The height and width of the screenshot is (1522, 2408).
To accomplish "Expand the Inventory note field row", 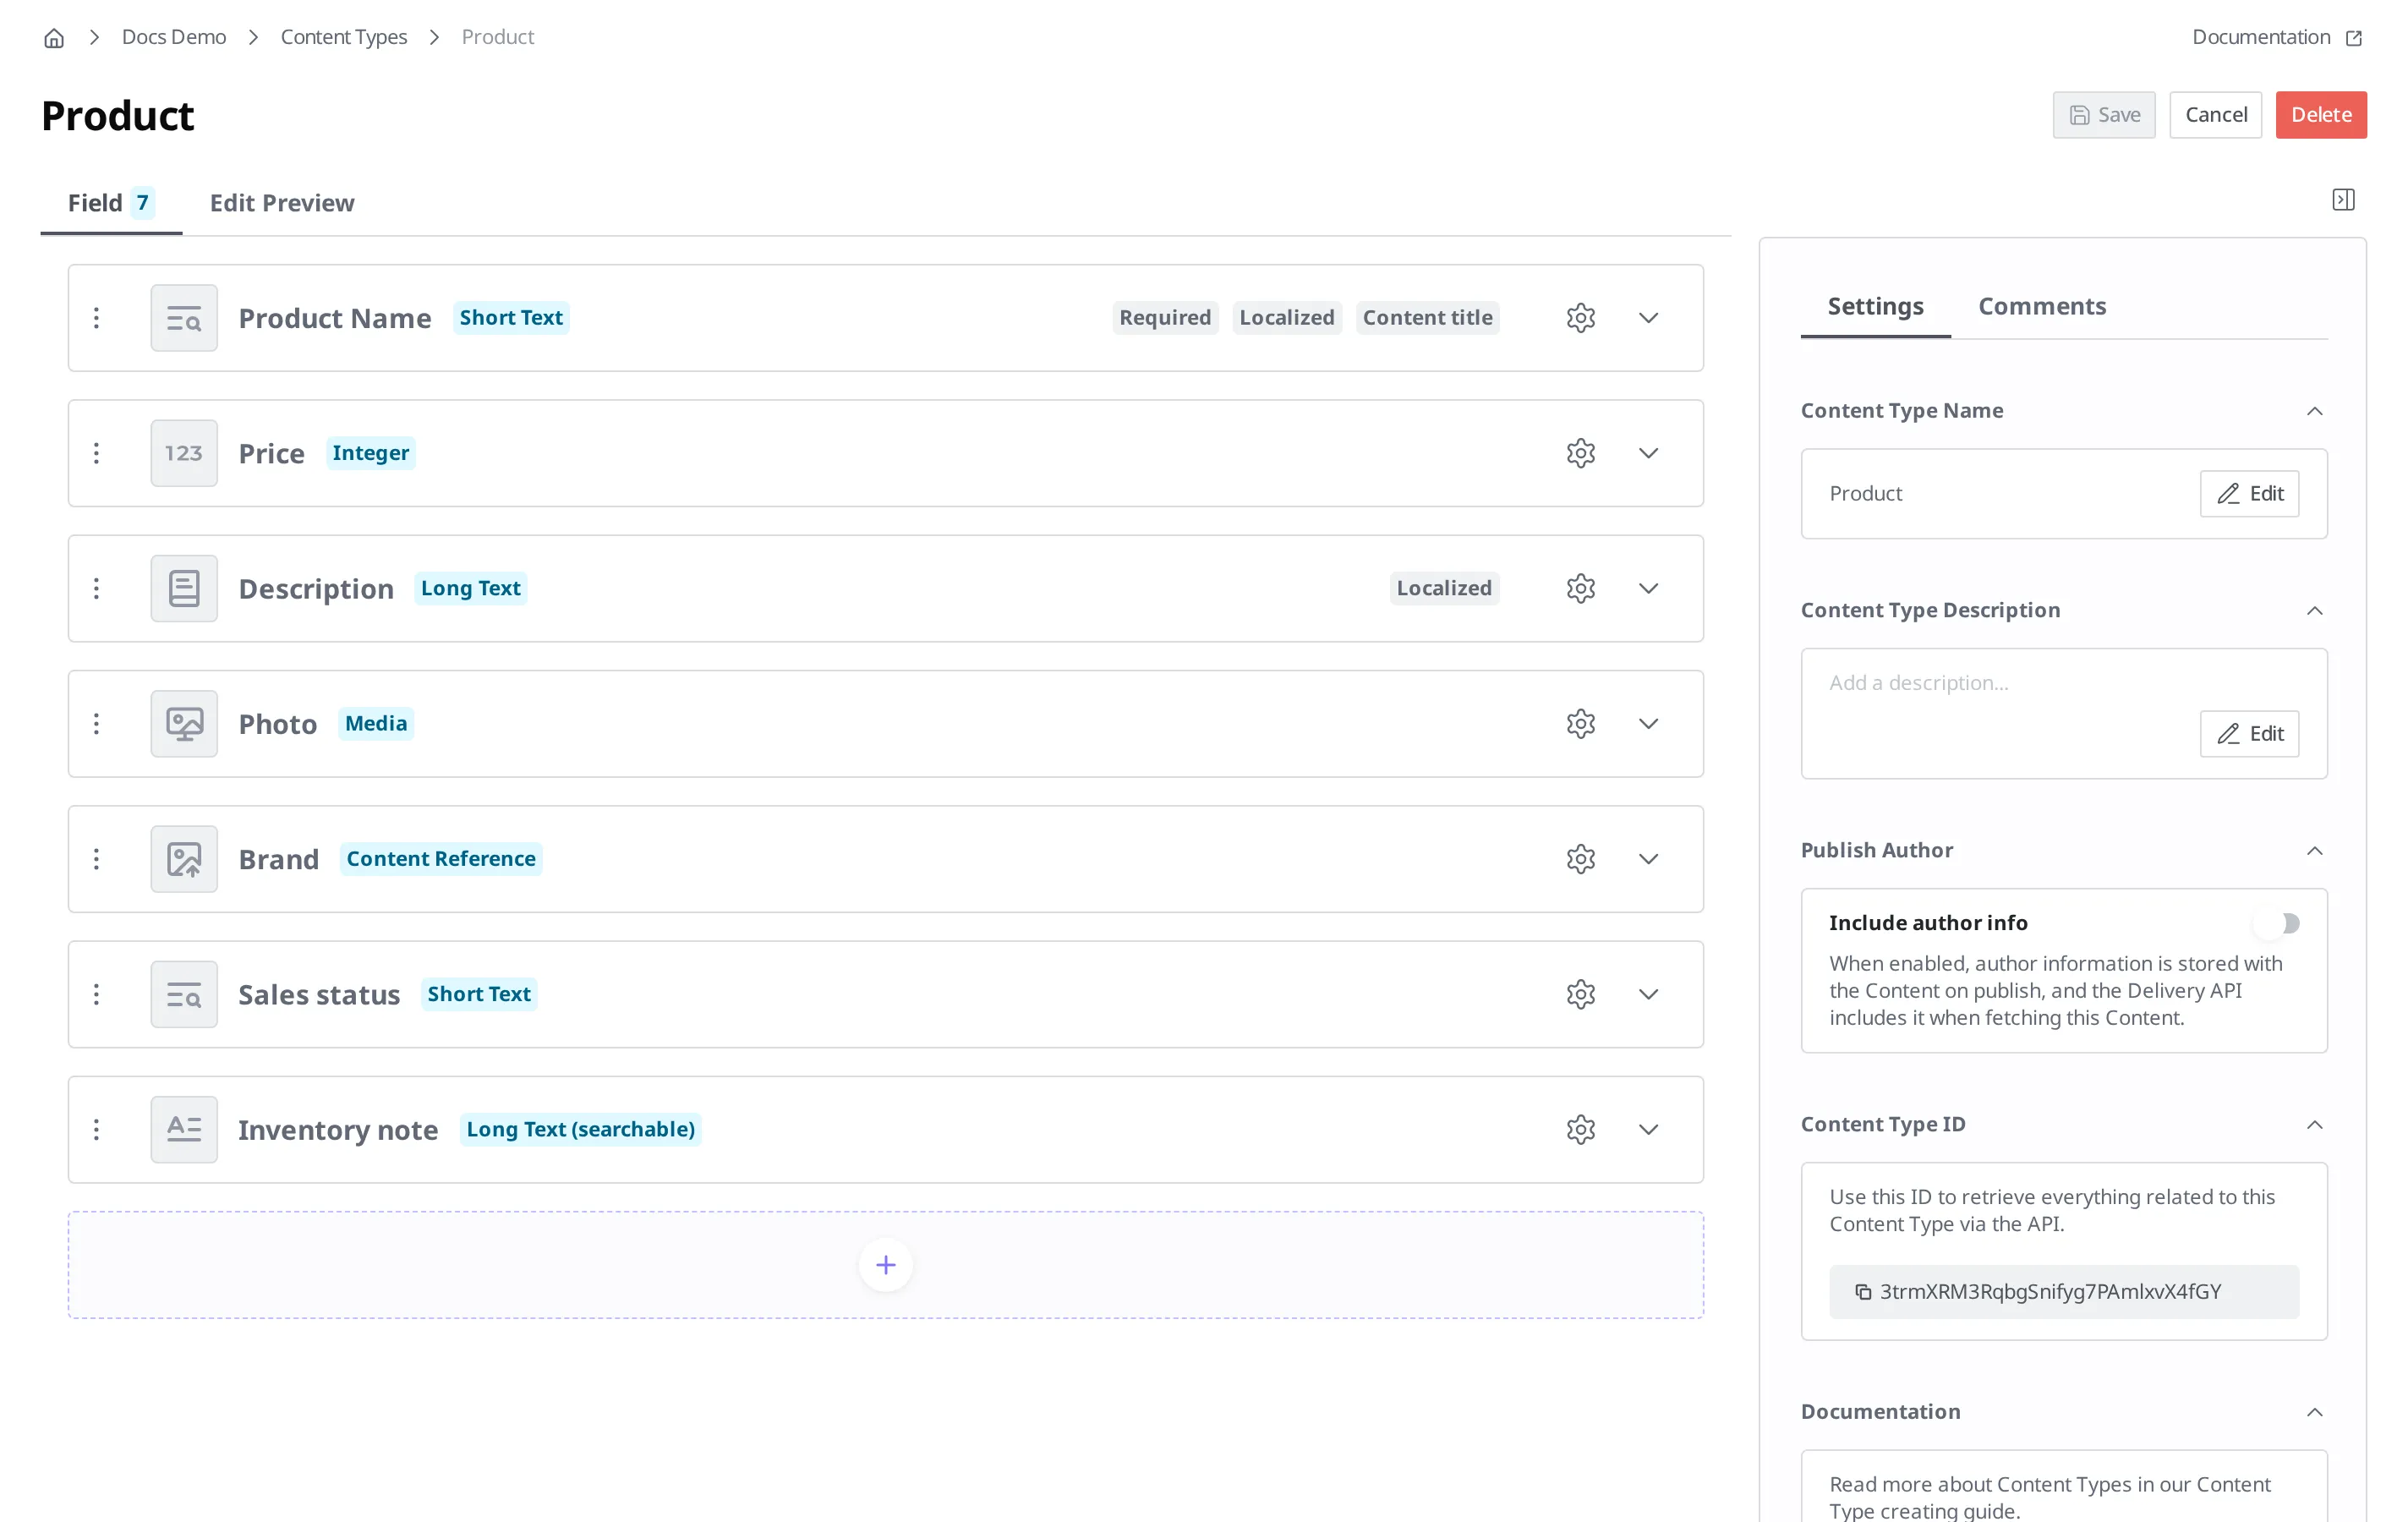I will [x=1649, y=1130].
